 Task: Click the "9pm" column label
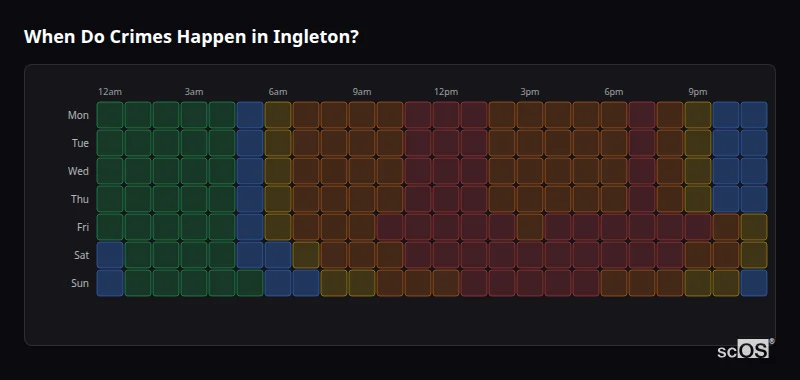[698, 92]
